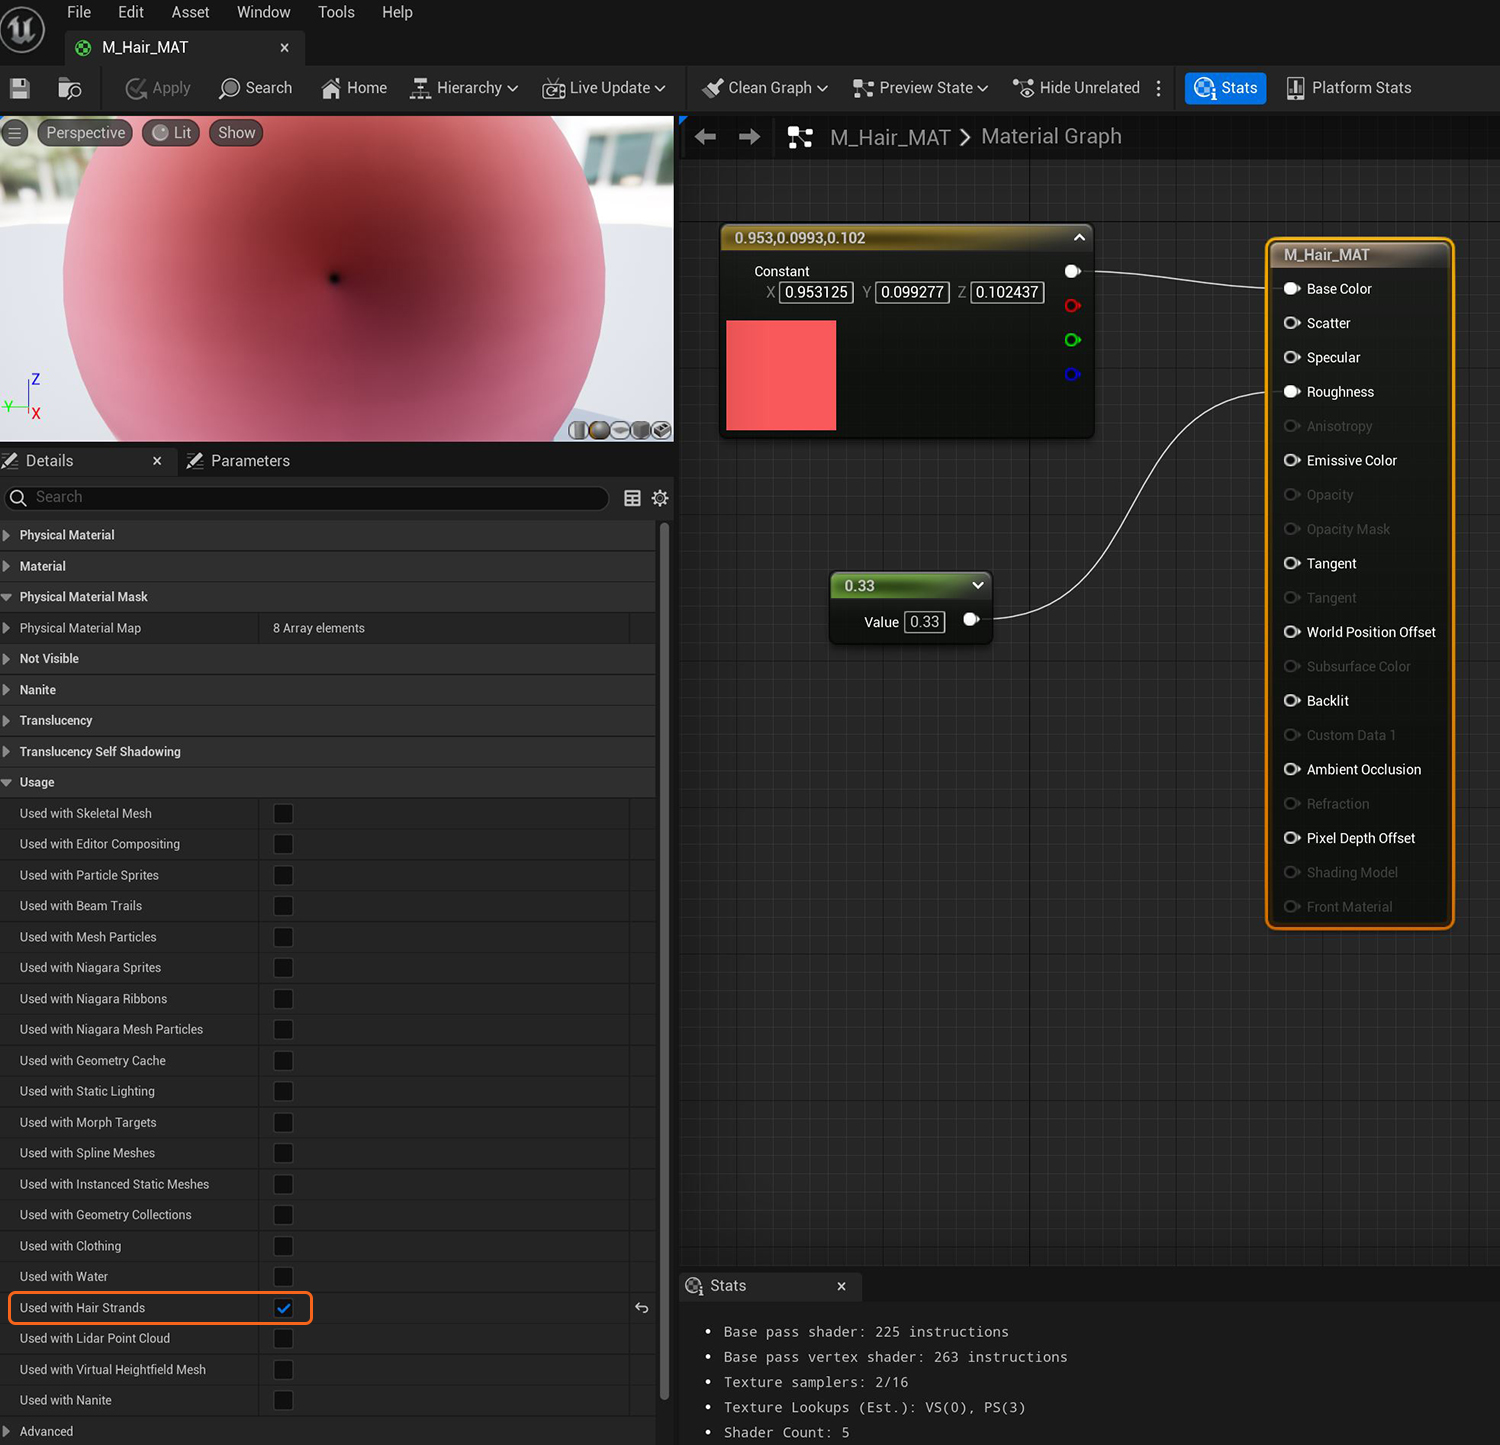Select the cylinder preview mesh icon
The width and height of the screenshot is (1500, 1445).
pos(578,430)
